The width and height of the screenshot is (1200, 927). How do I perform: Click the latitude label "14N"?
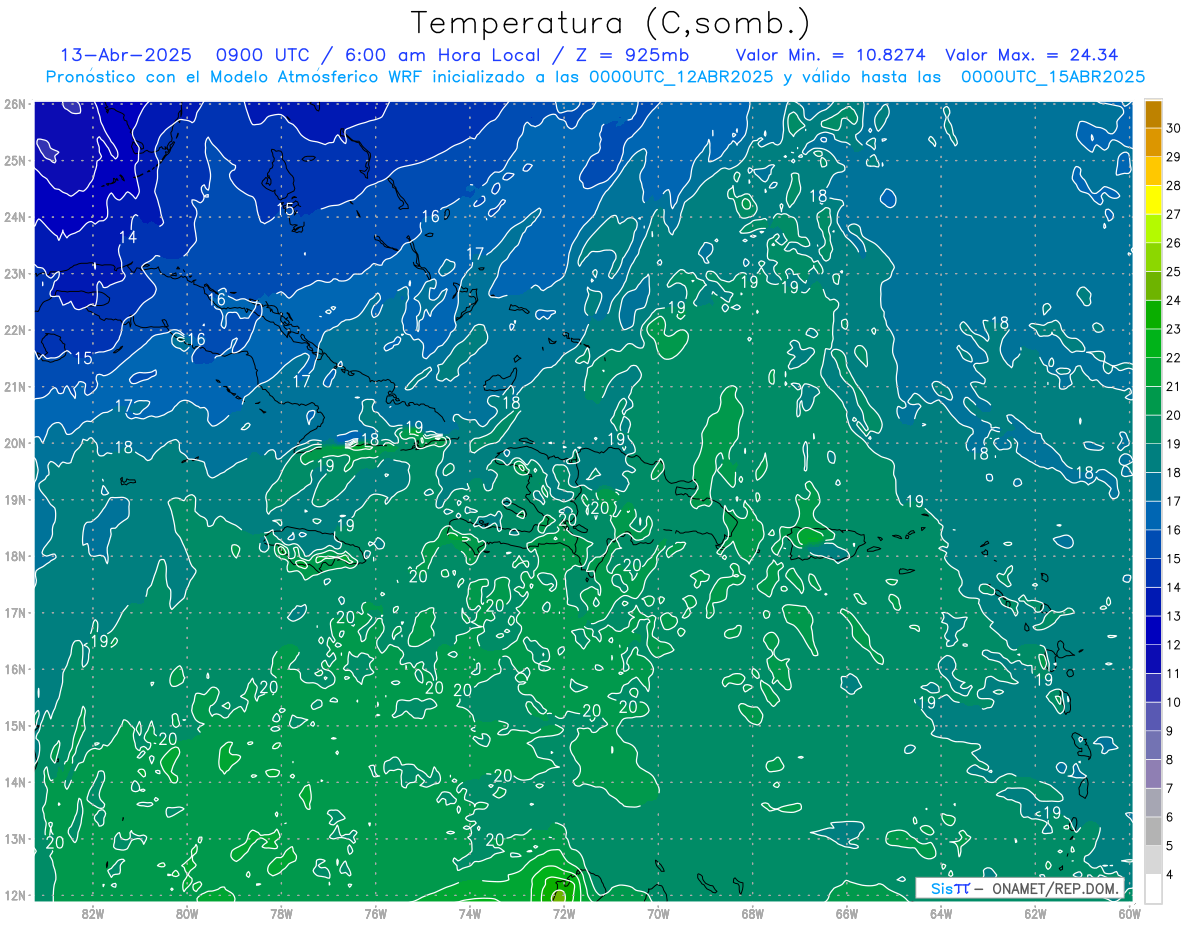point(14,782)
